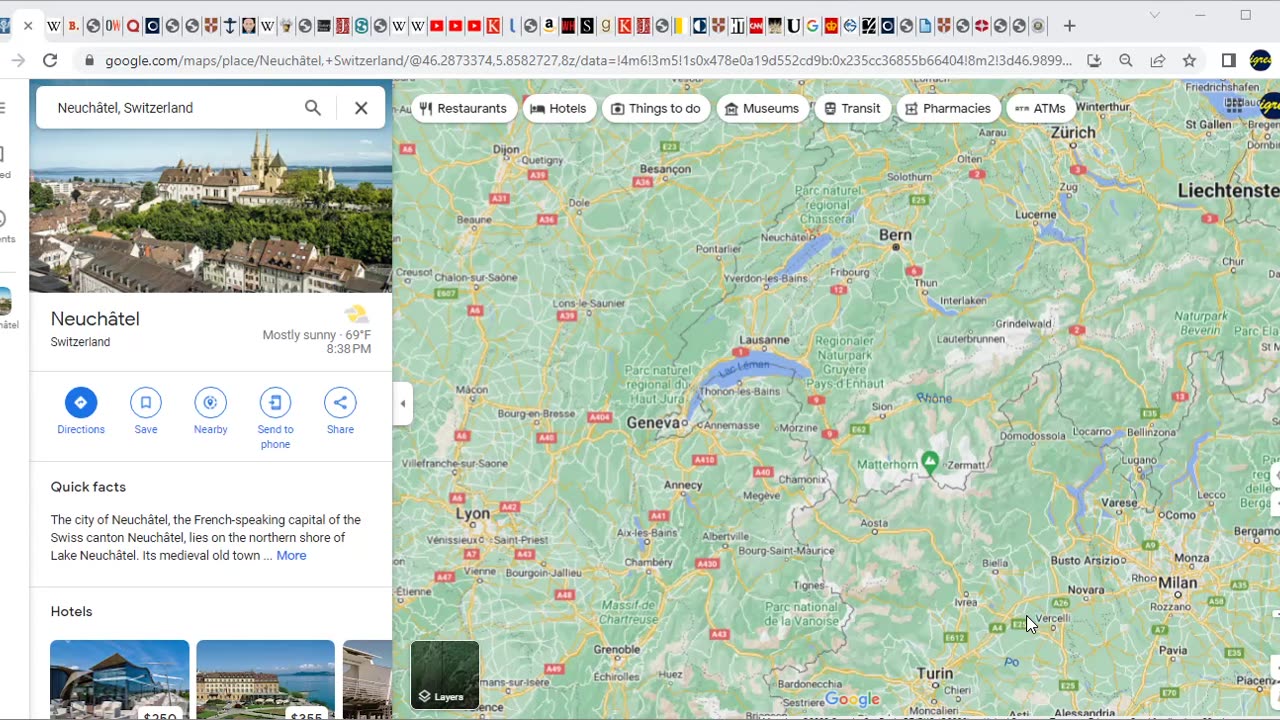
Task: Open a new browser tab
Action: (x=1069, y=26)
